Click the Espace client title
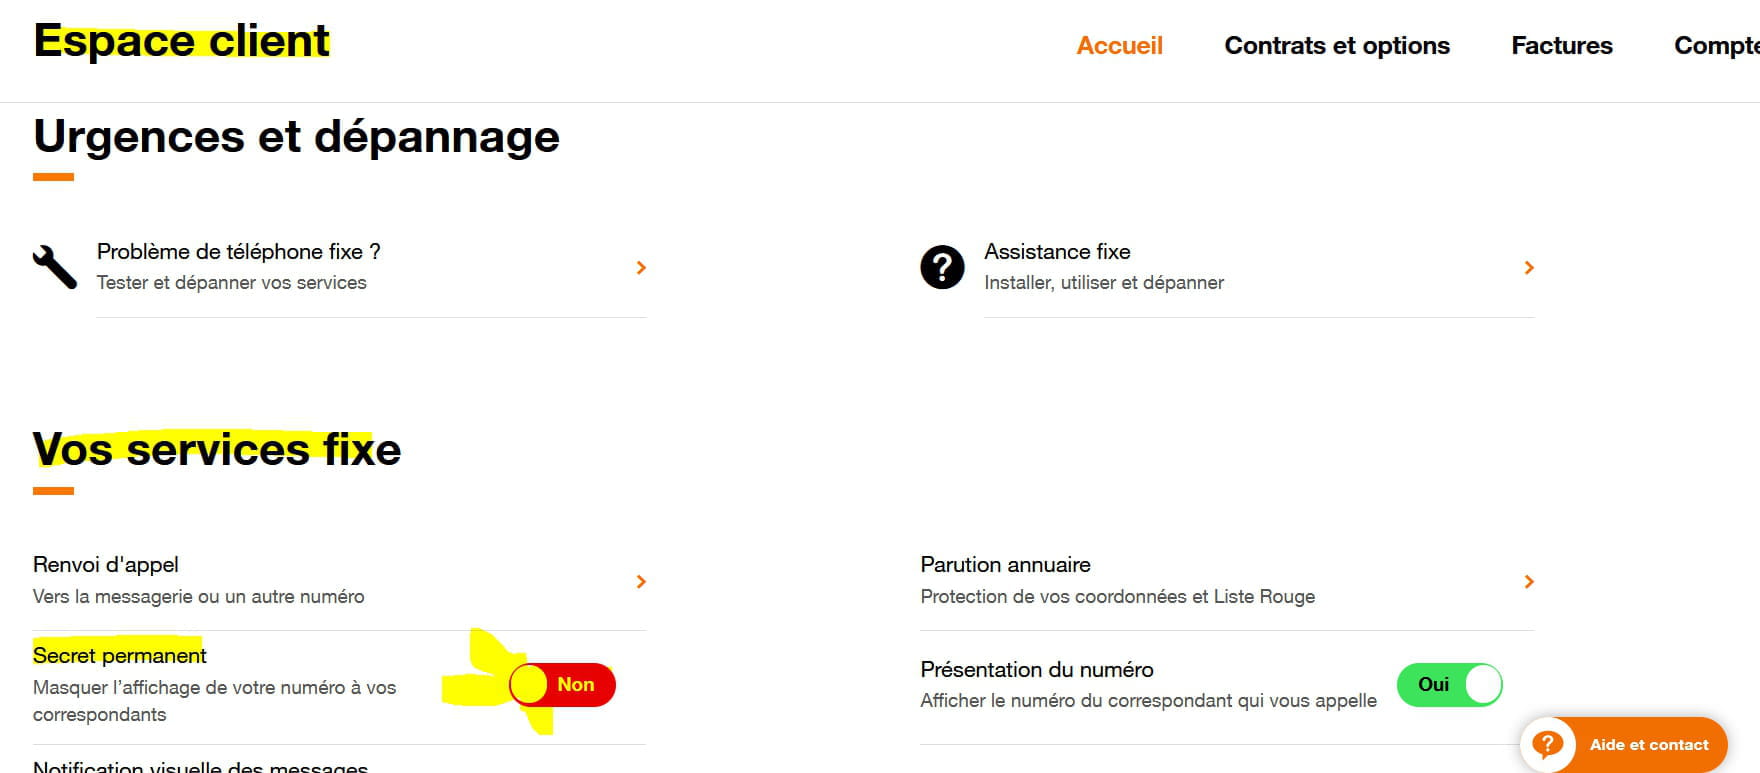Viewport: 1760px width, 773px height. (181, 41)
